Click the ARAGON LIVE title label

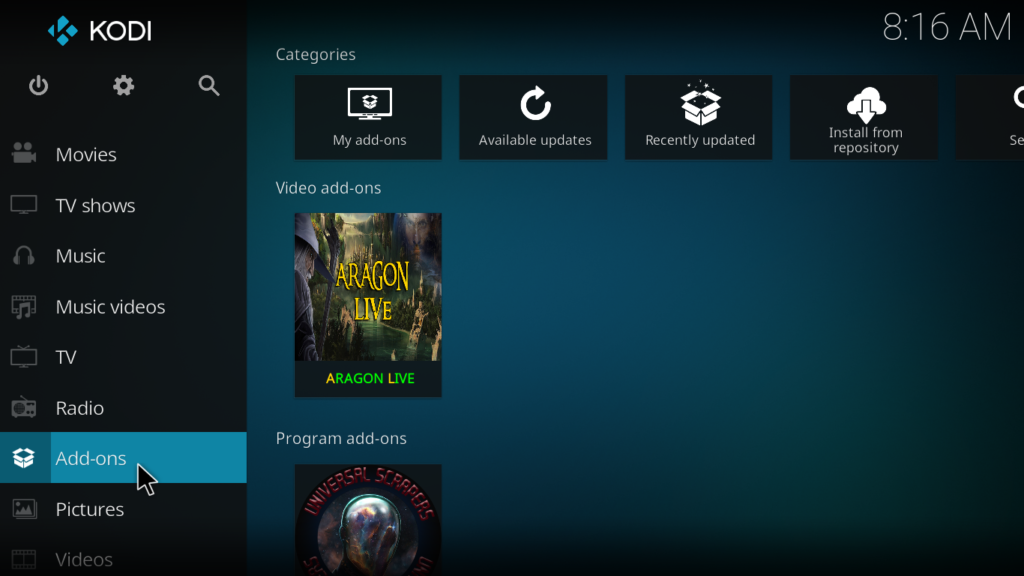(370, 378)
